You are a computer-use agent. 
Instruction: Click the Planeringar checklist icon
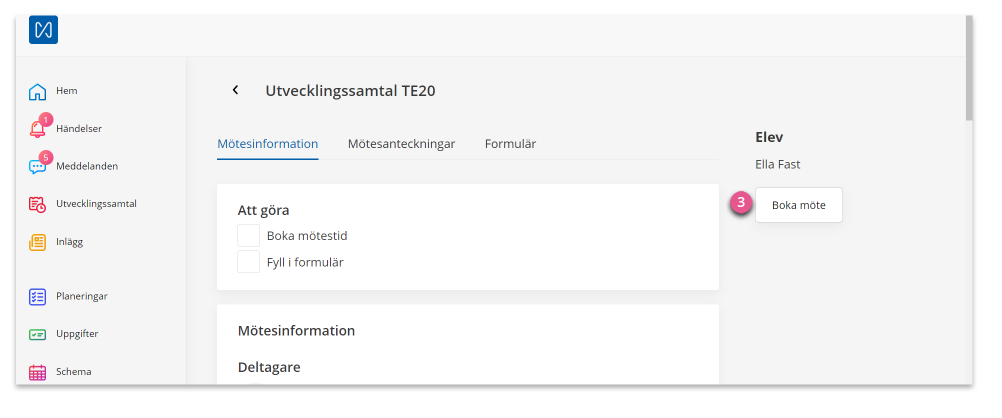[x=38, y=297]
